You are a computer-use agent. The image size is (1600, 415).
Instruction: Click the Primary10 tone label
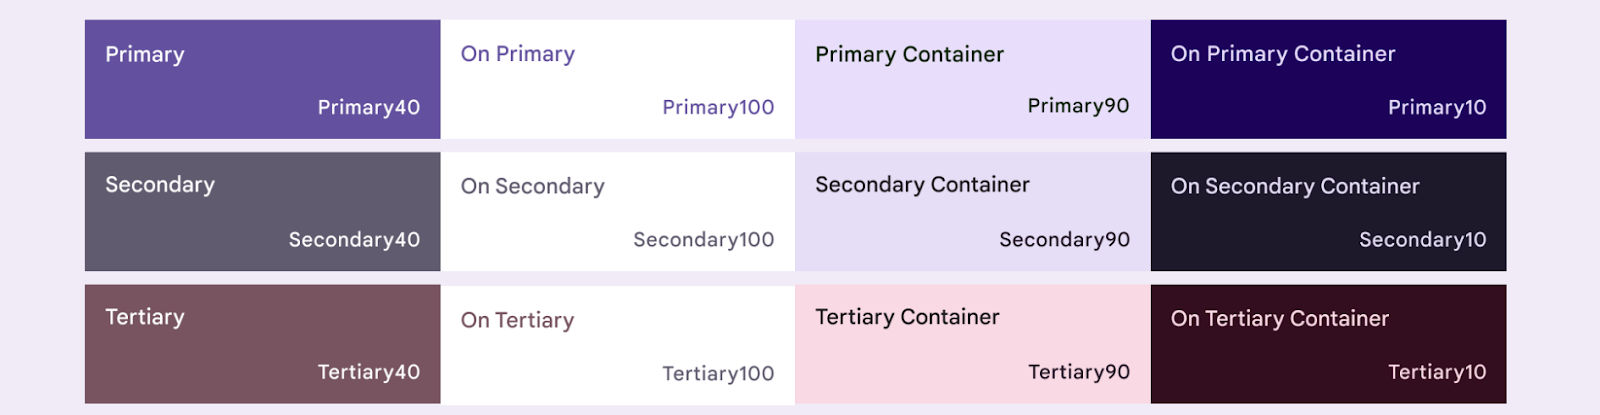coord(1437,107)
